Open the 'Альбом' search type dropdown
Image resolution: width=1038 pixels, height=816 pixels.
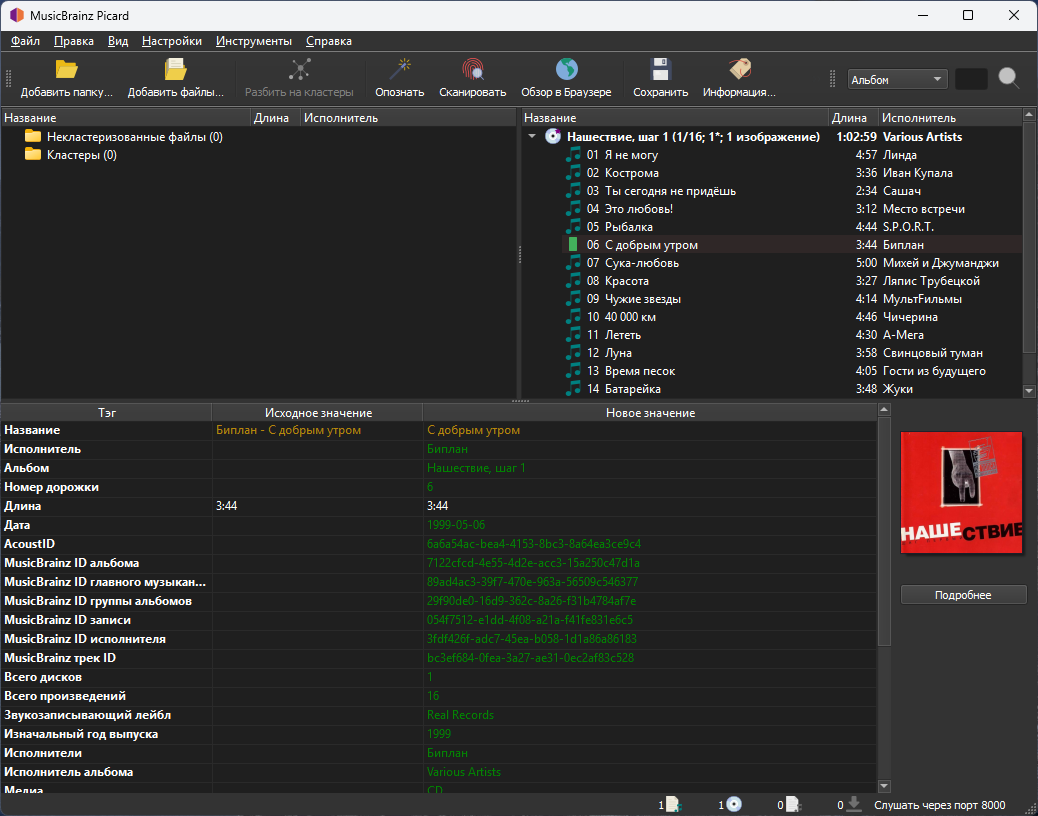pyautogui.click(x=897, y=78)
